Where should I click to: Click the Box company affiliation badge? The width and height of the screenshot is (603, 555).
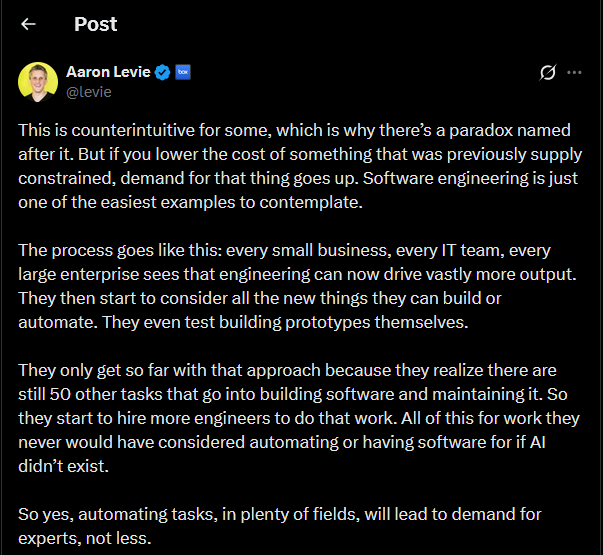click(x=183, y=72)
